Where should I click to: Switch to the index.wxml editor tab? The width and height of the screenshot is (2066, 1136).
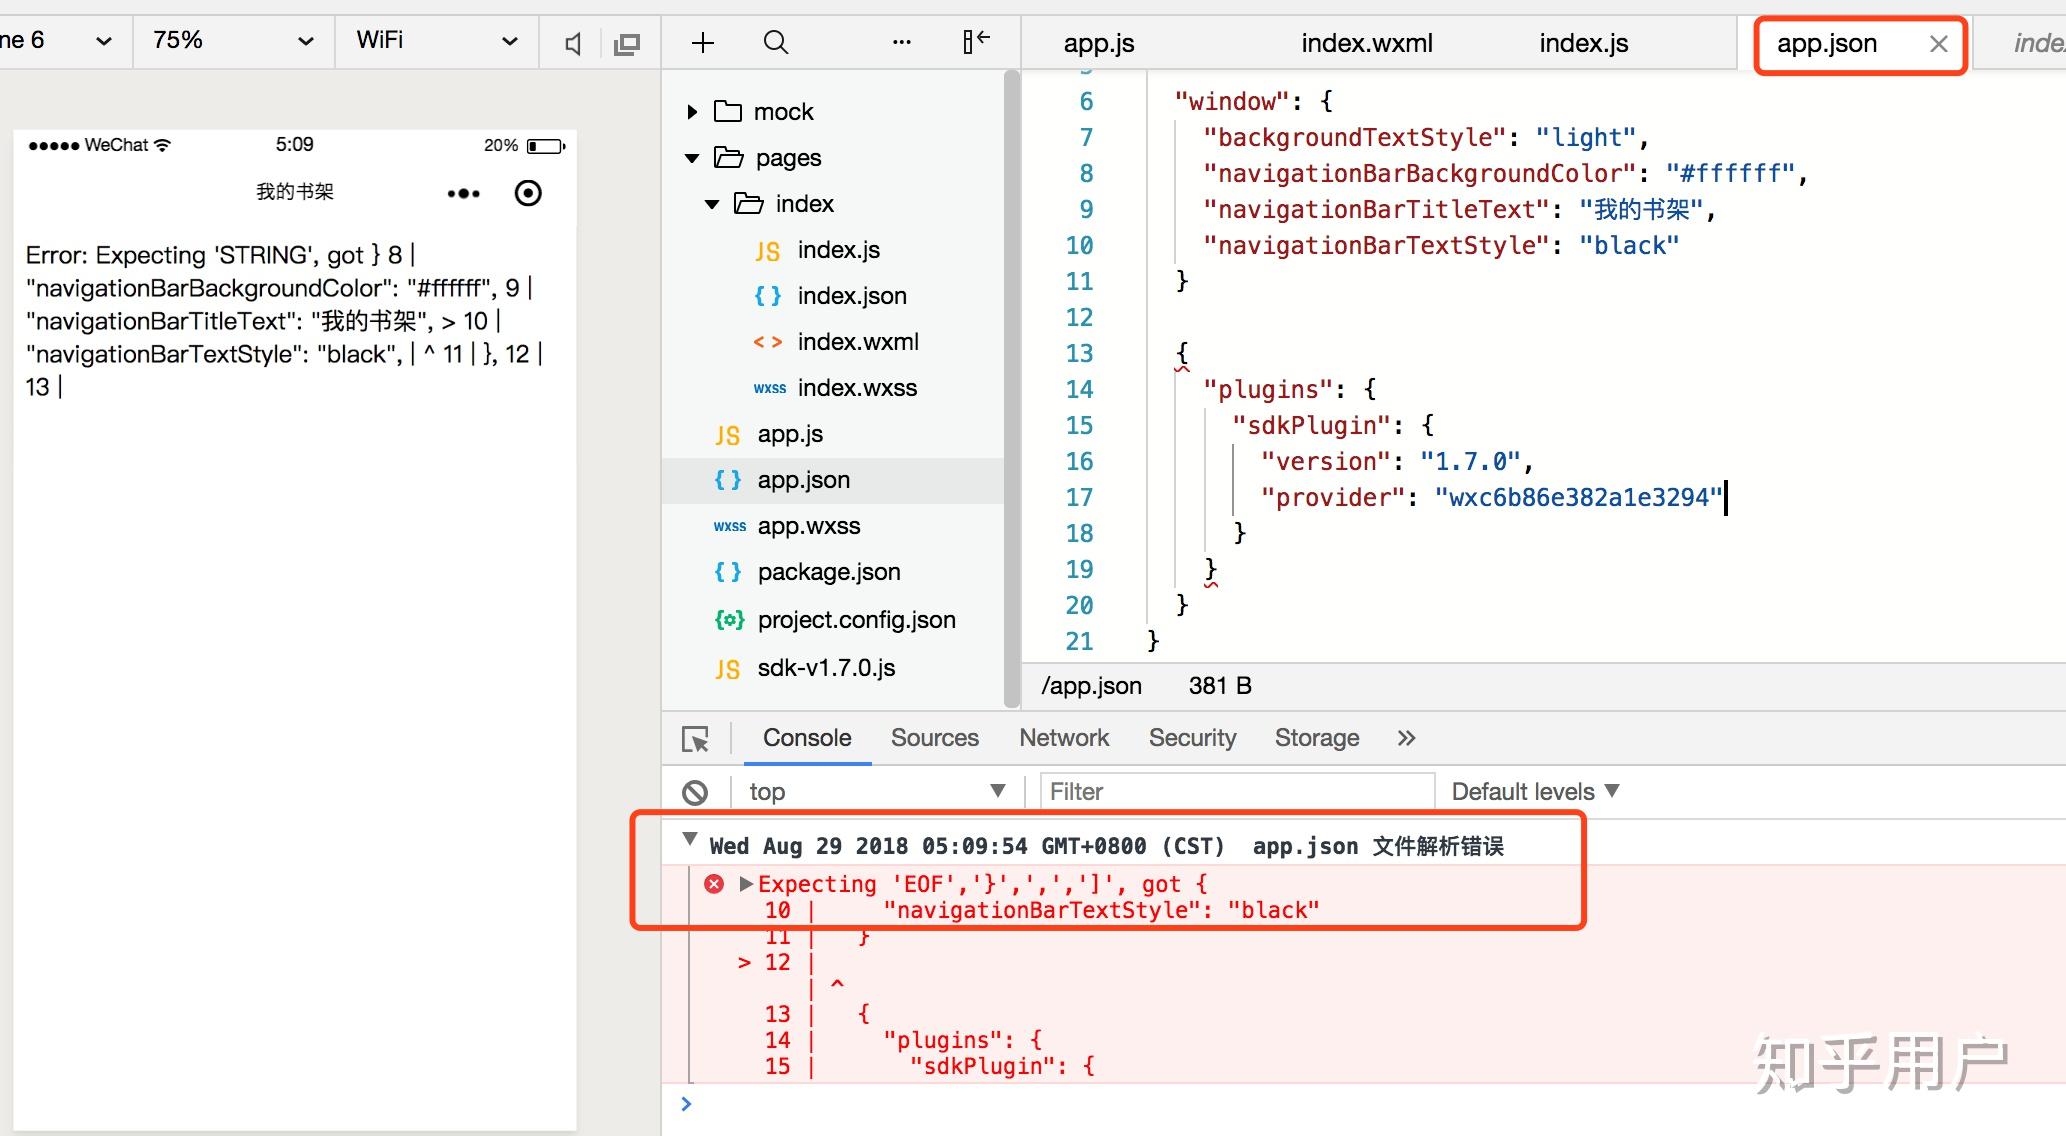[1366, 43]
